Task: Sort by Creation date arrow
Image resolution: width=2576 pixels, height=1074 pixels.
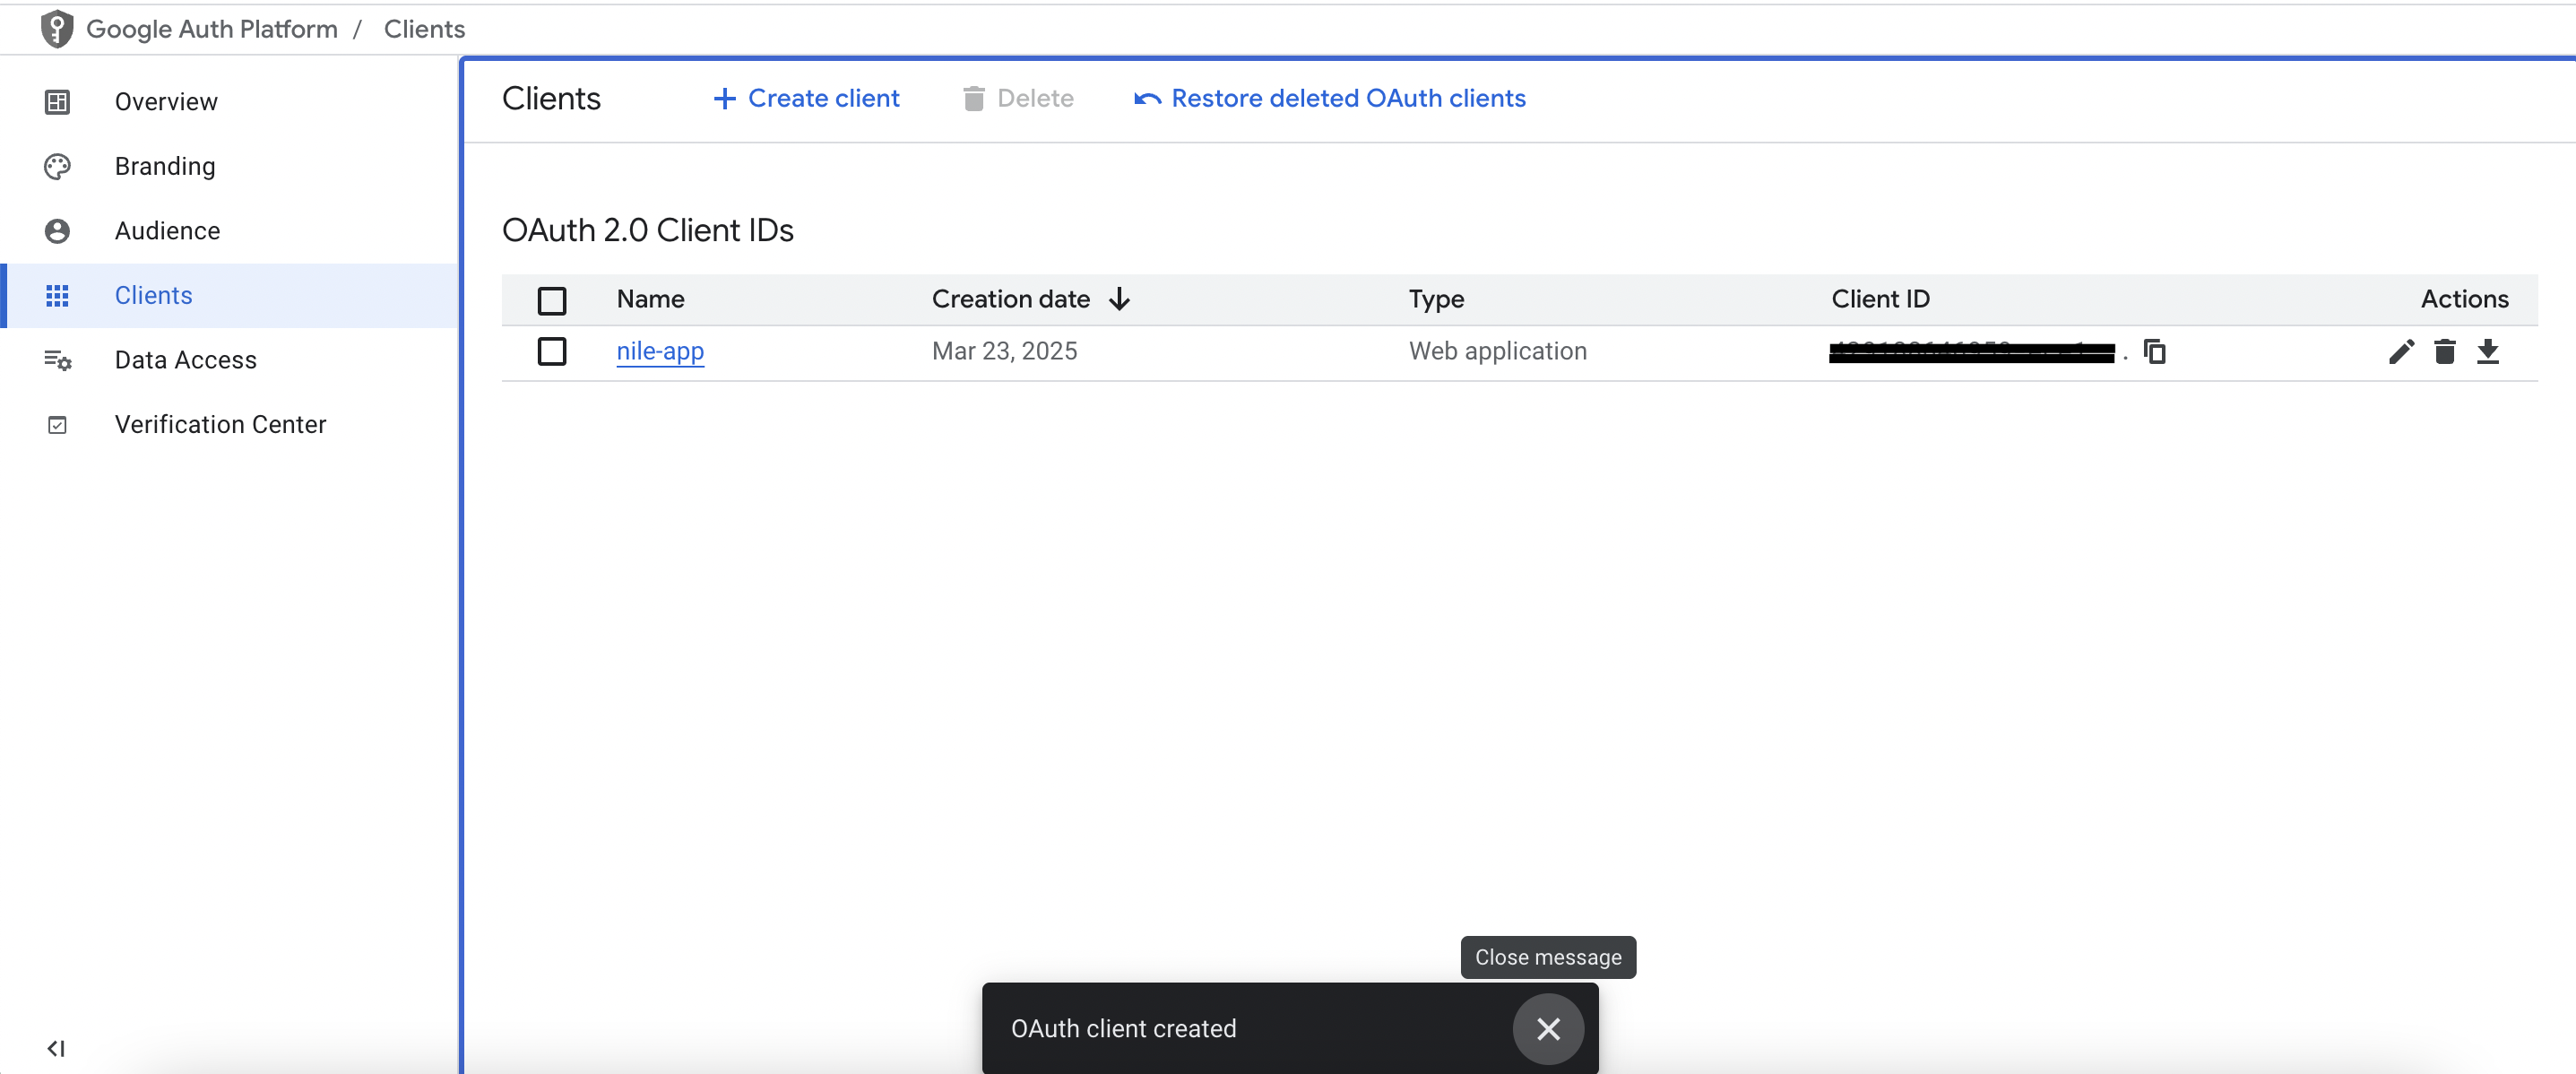Action: point(1119,299)
